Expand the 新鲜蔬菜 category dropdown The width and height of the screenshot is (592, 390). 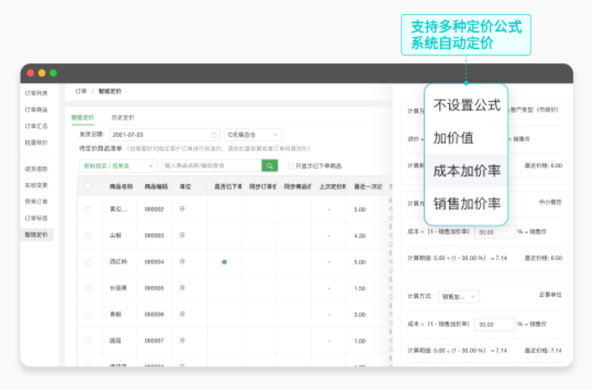[x=118, y=166]
